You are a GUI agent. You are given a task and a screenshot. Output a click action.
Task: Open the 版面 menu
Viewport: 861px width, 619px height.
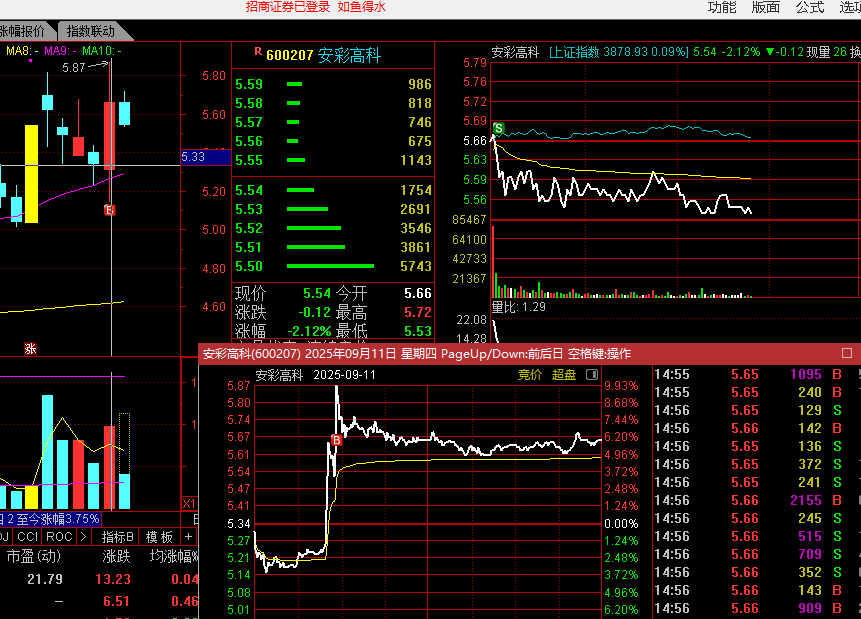765,7
